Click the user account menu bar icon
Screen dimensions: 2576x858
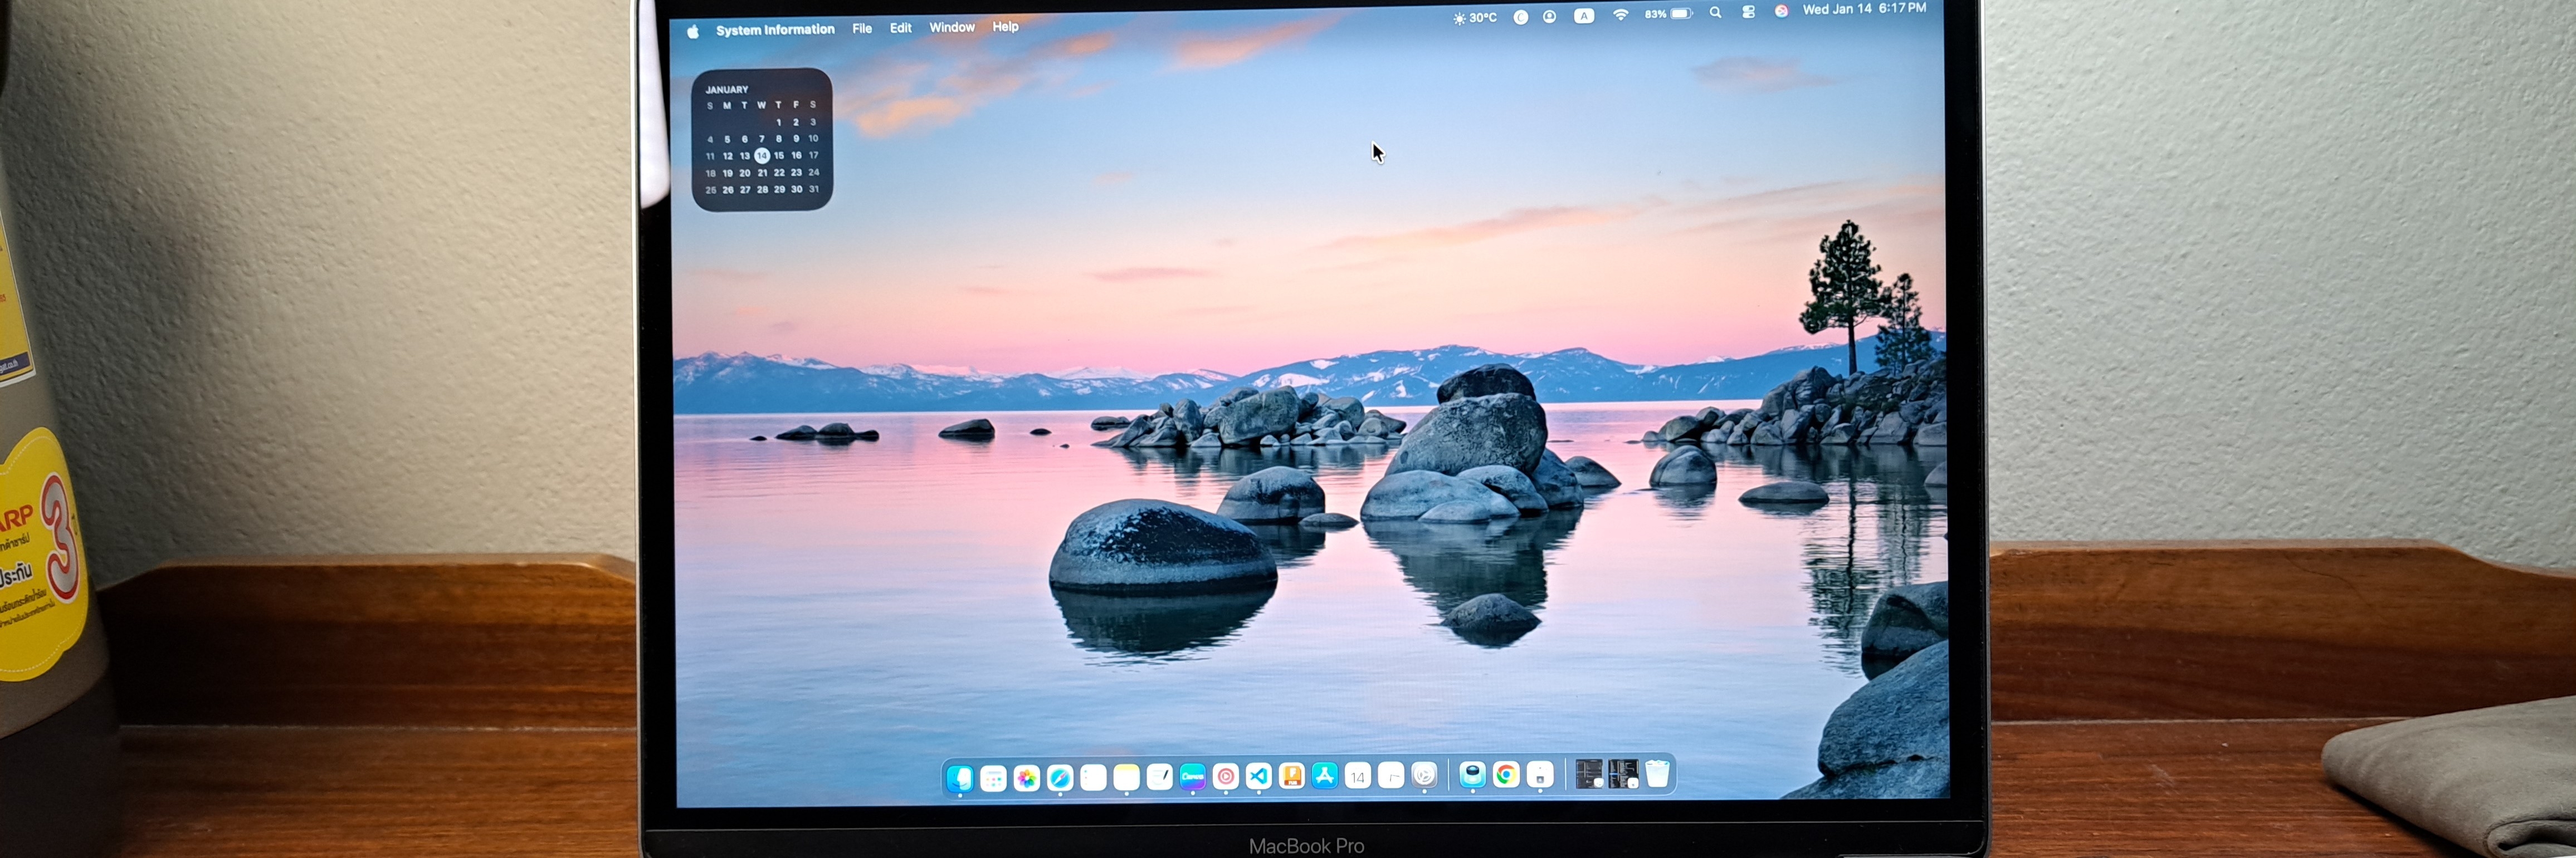[1550, 16]
